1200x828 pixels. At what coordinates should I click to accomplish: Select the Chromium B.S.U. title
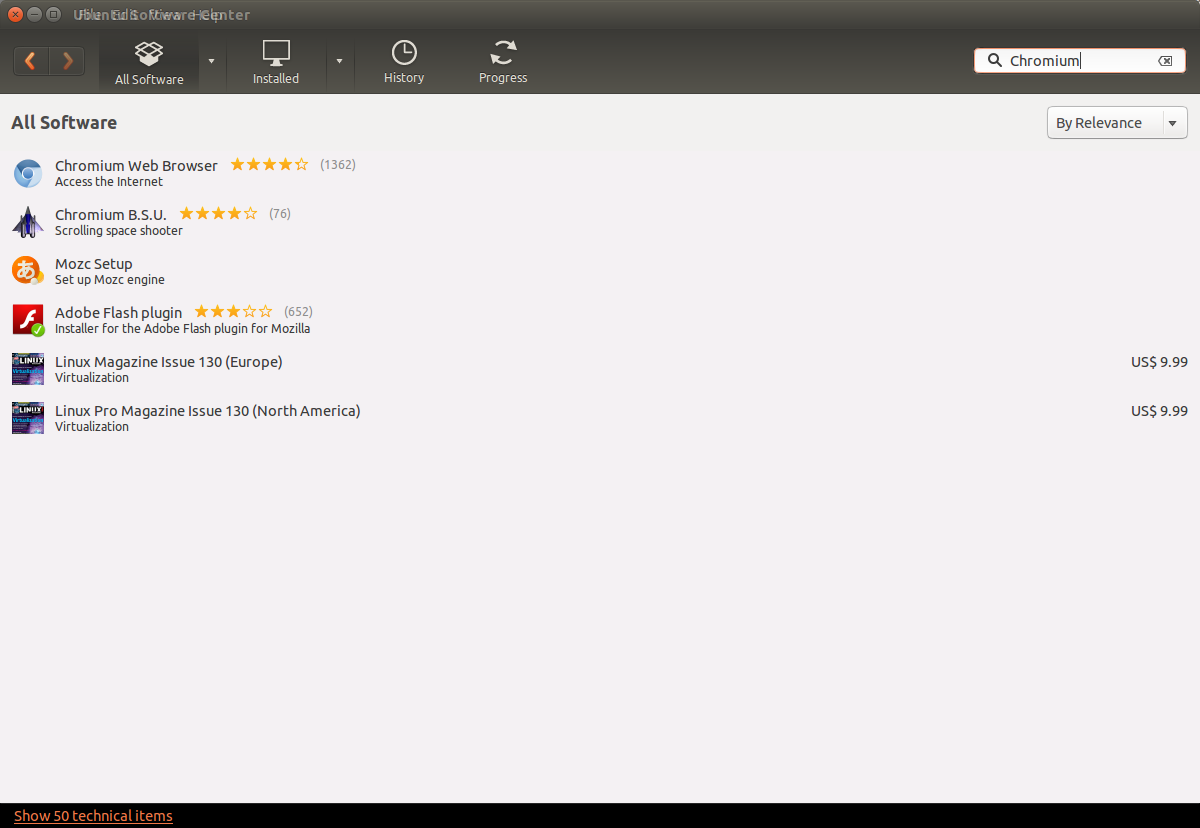[111, 214]
